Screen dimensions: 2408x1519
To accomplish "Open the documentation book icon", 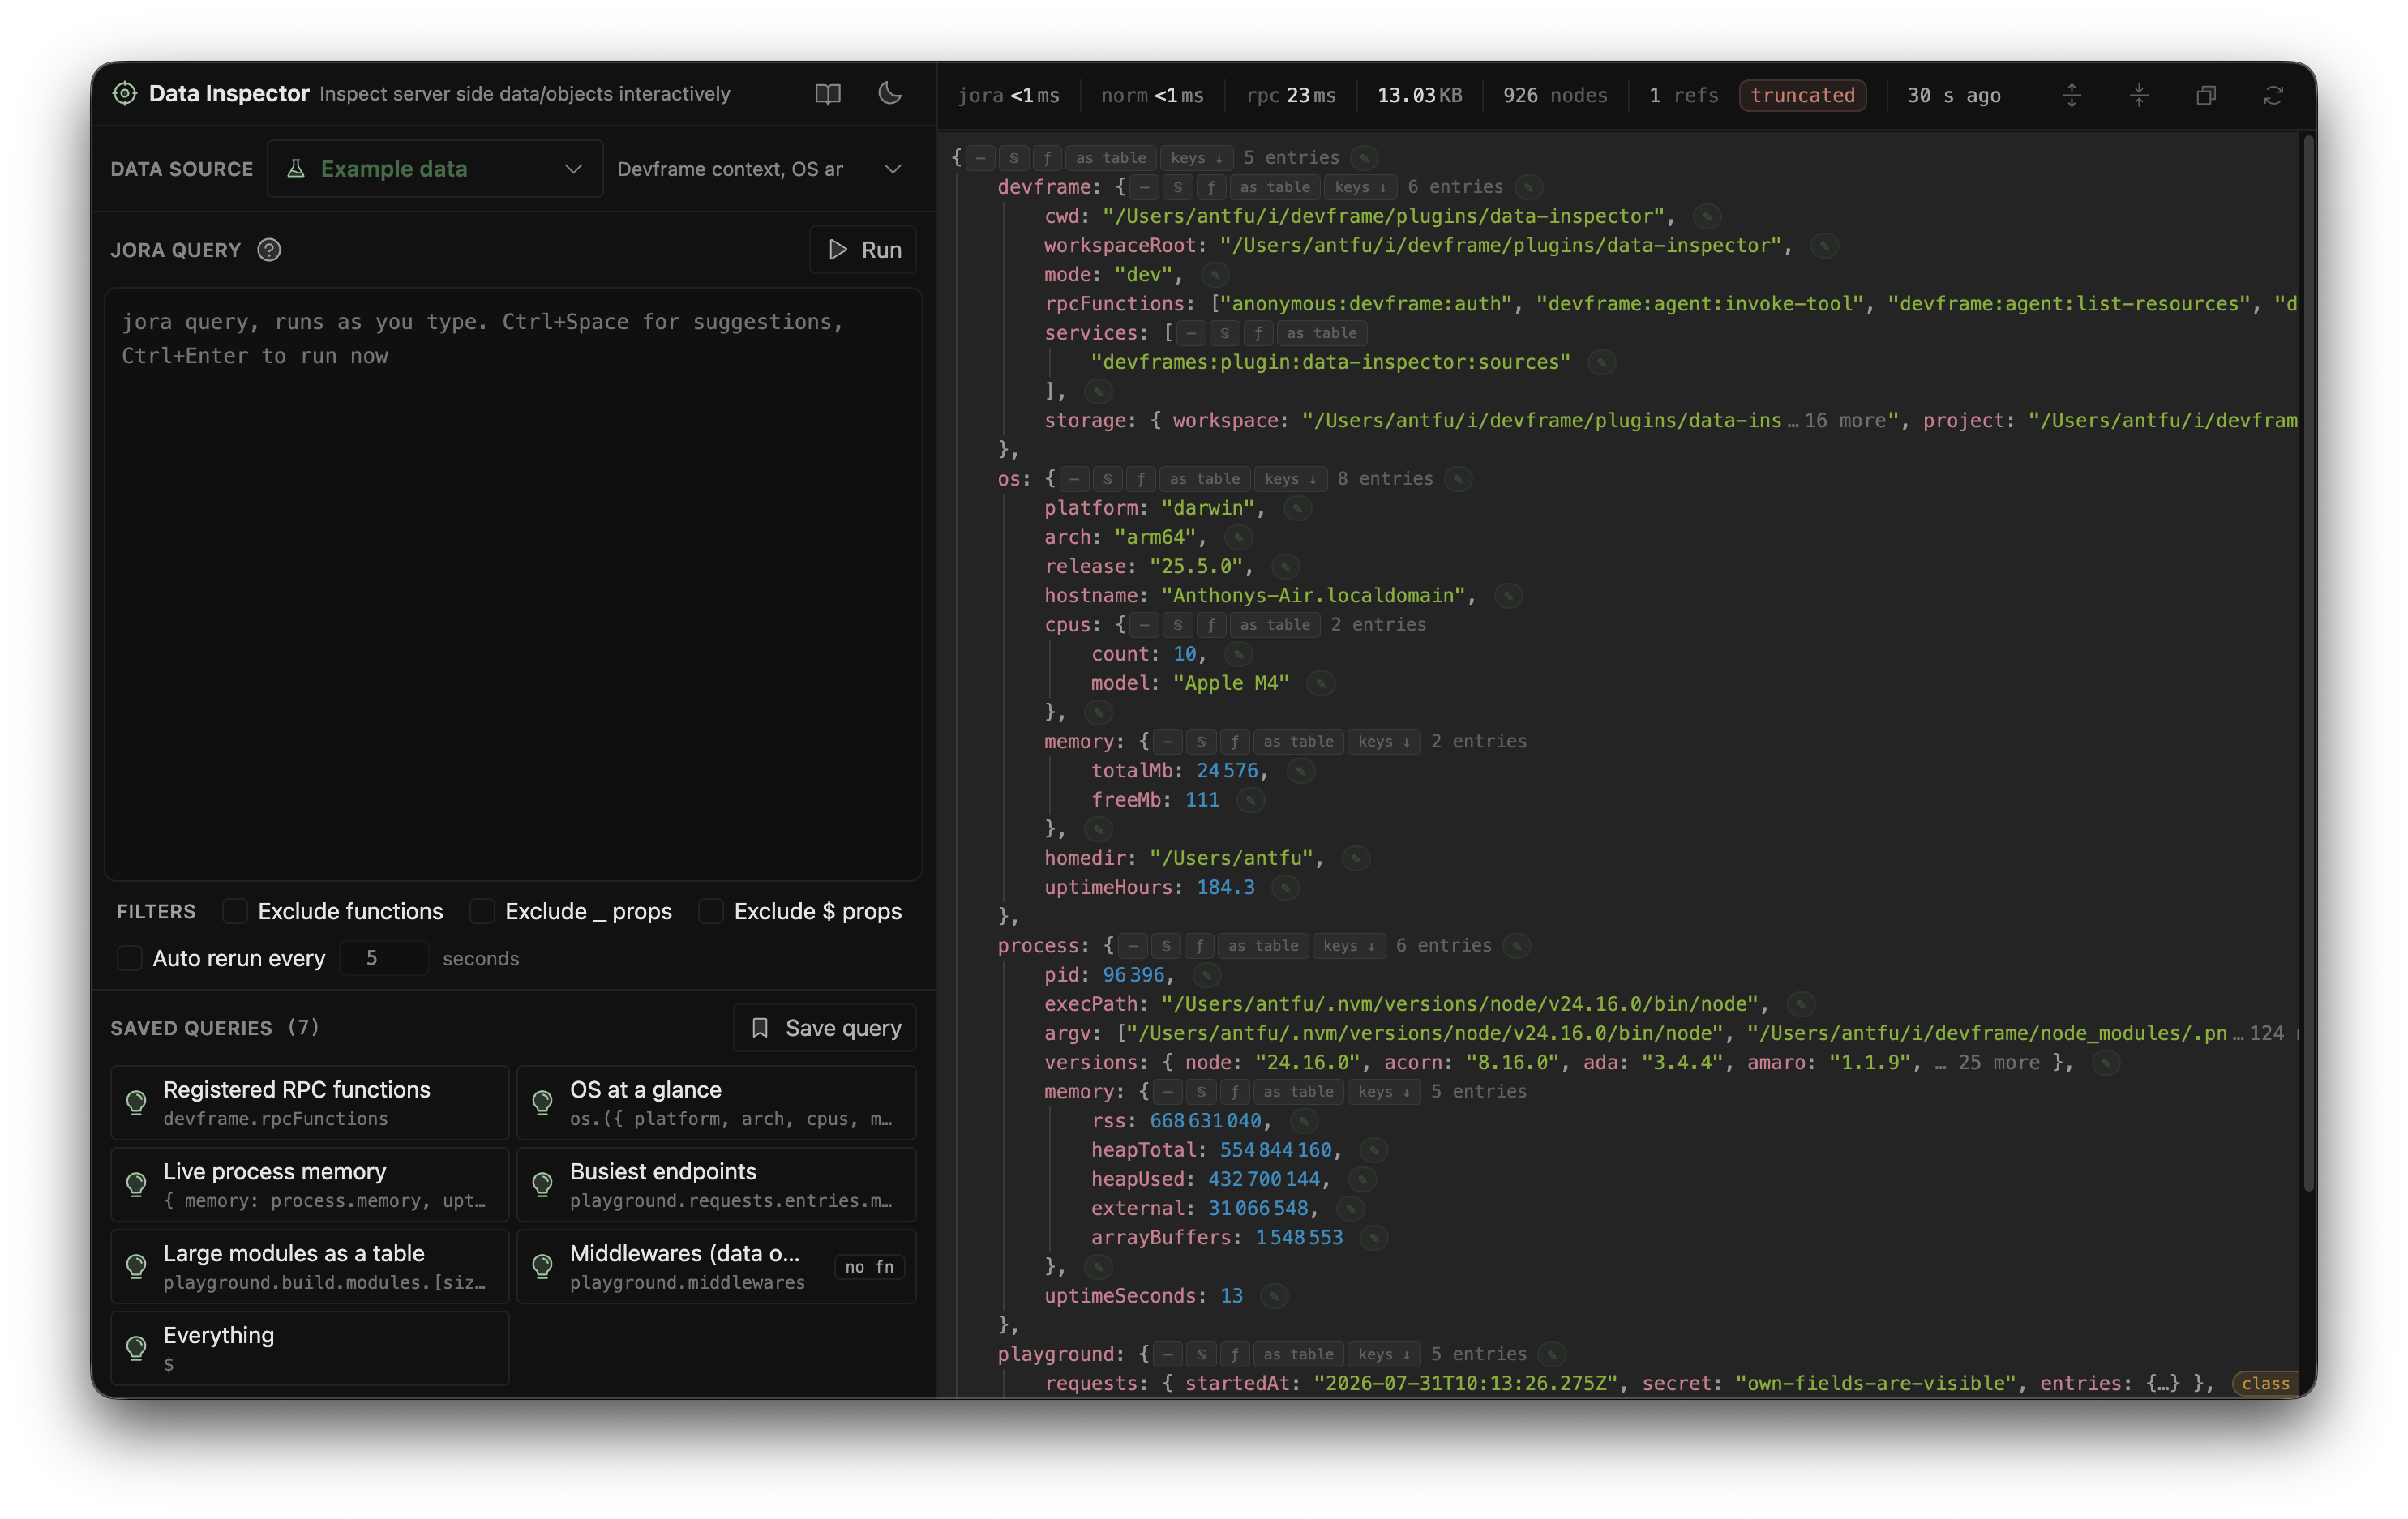I will pyautogui.click(x=828, y=94).
